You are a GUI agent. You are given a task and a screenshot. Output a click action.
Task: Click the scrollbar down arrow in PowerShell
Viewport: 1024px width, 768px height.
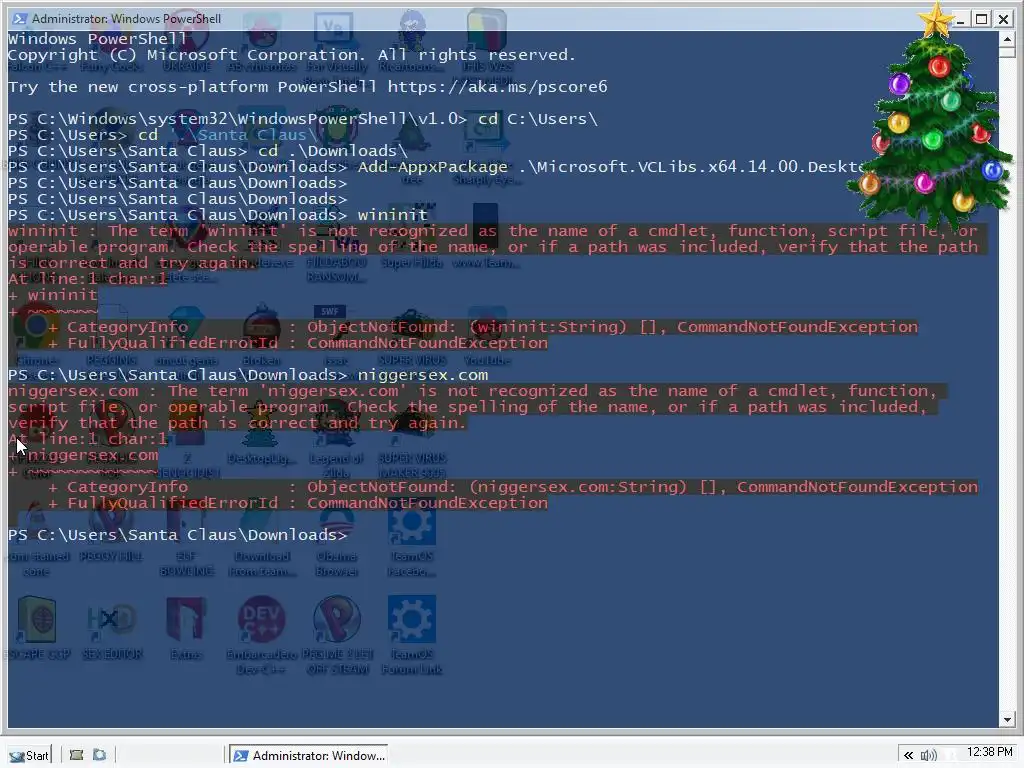pos(1006,720)
